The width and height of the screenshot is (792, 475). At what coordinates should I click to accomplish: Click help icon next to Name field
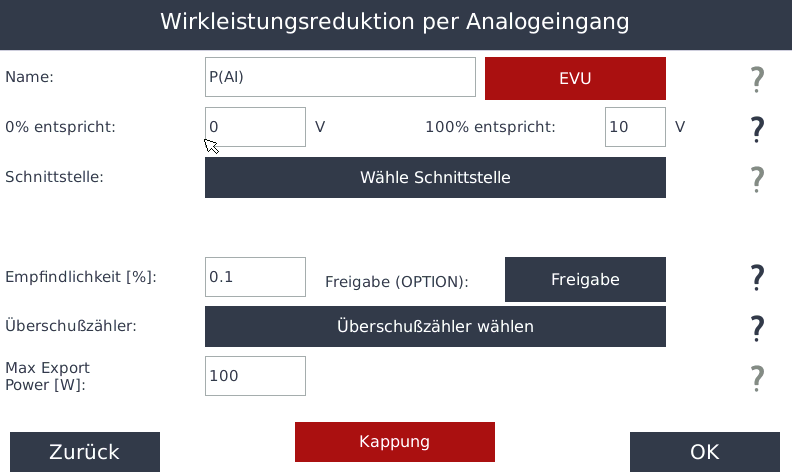(757, 79)
